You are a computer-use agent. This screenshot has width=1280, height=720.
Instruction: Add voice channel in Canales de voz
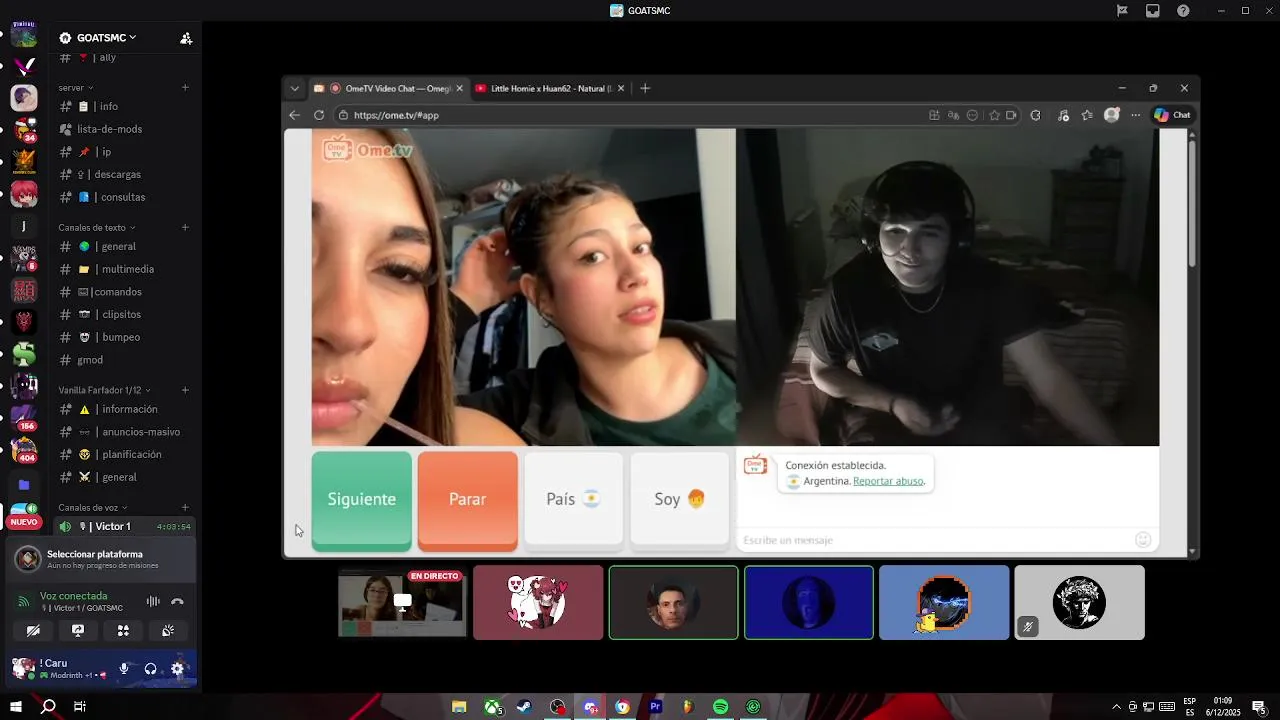[x=185, y=507]
